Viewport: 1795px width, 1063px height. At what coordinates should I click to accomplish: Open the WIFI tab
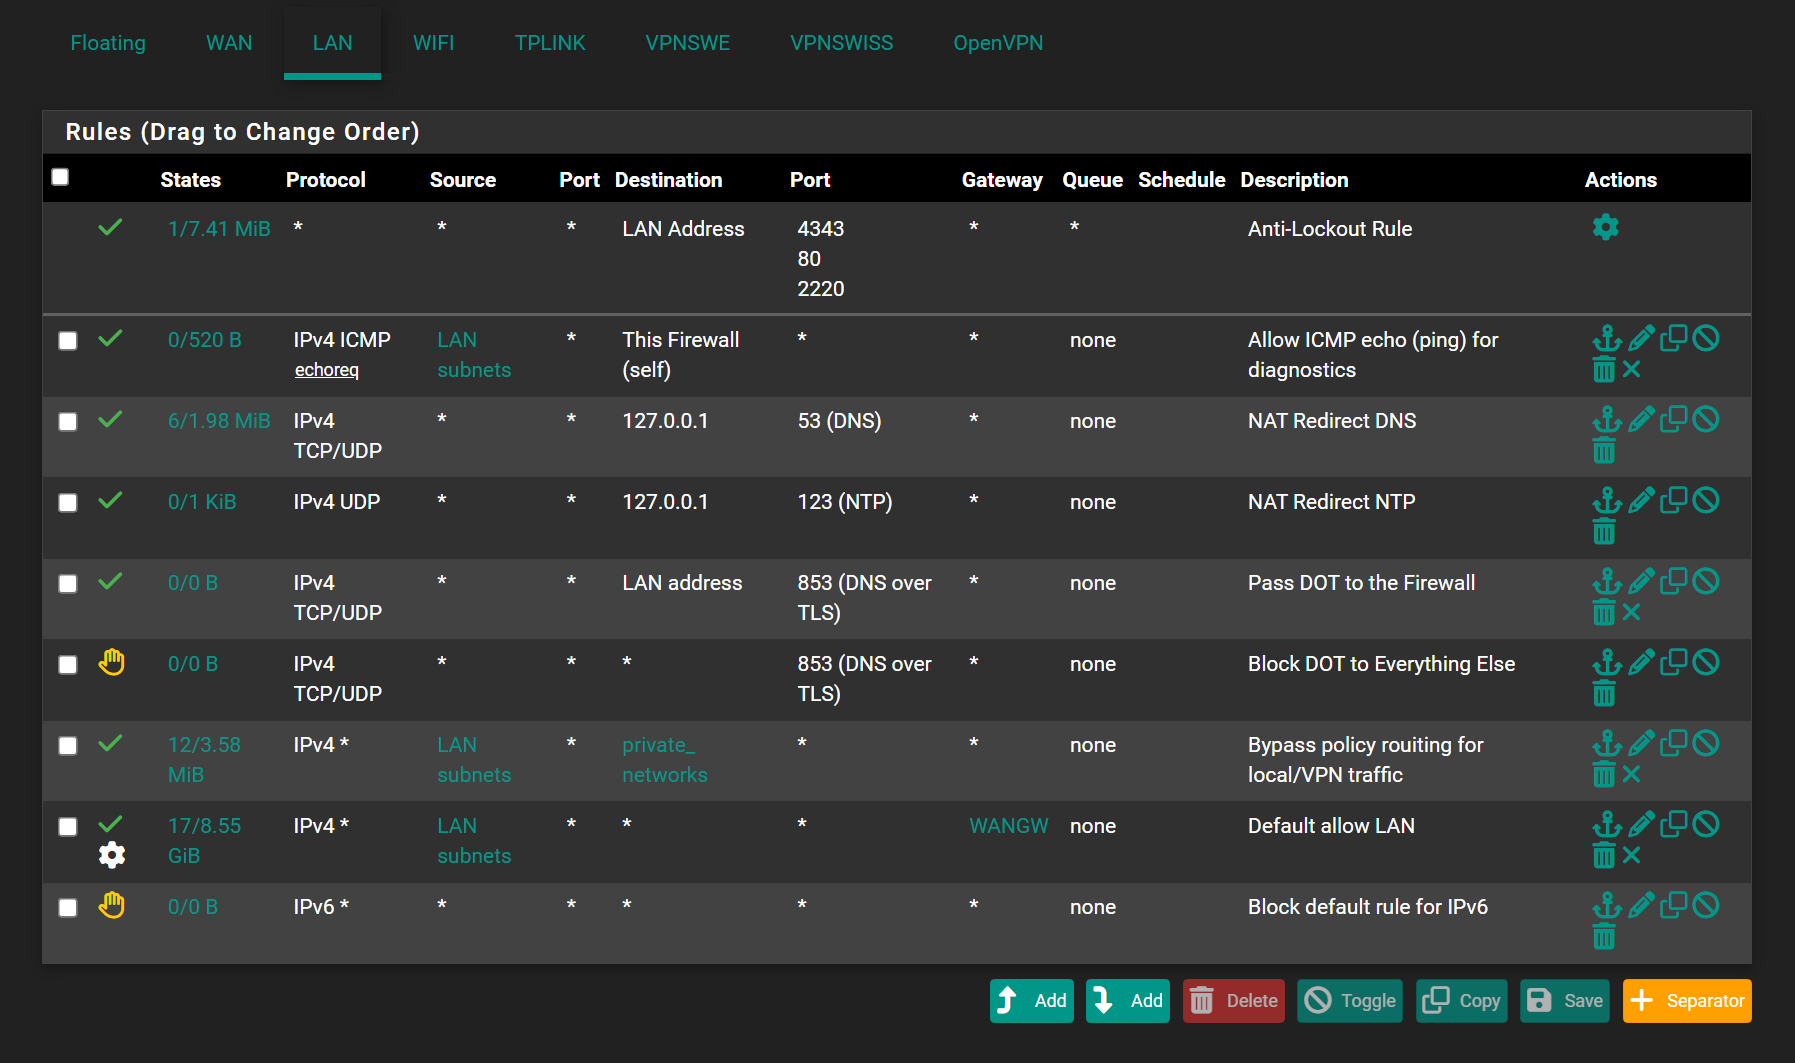point(433,43)
